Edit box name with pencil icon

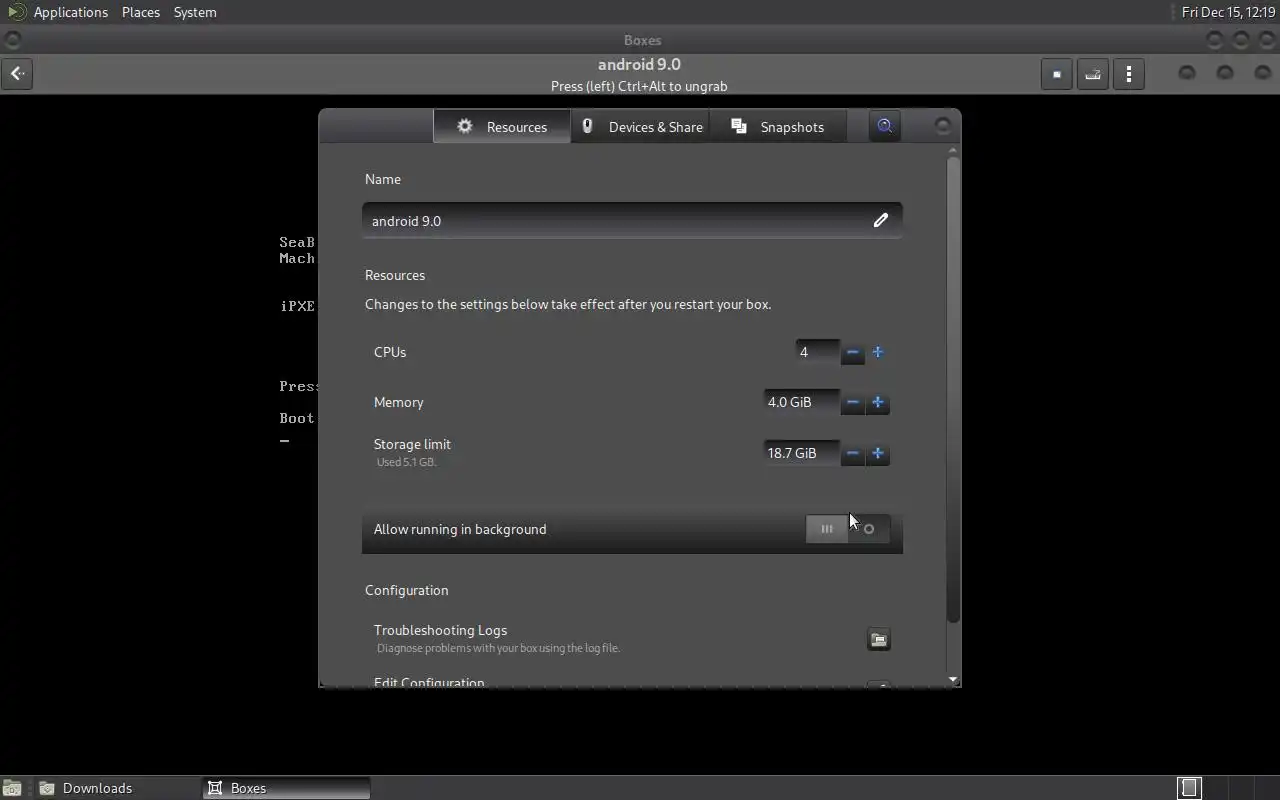tap(880, 220)
